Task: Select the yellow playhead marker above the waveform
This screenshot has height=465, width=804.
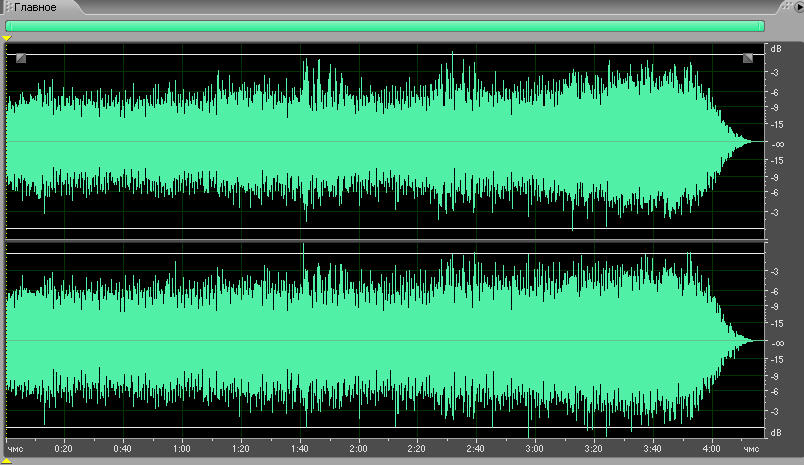Action: point(7,39)
